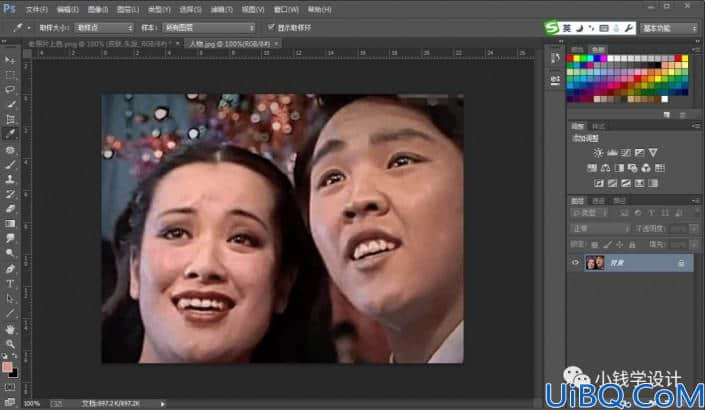Open the Layer menu
The image size is (705, 410).
click(x=128, y=9)
